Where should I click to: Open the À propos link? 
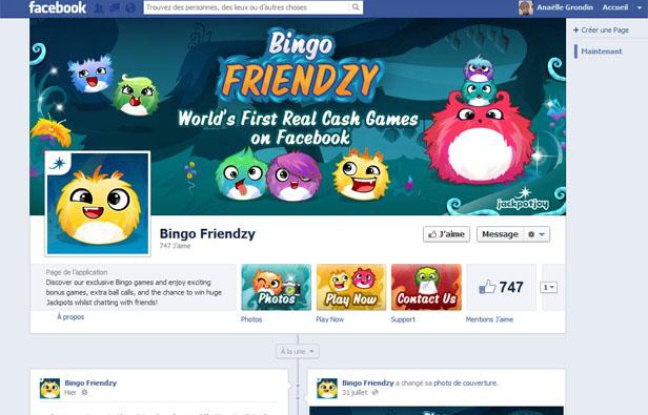tap(71, 317)
